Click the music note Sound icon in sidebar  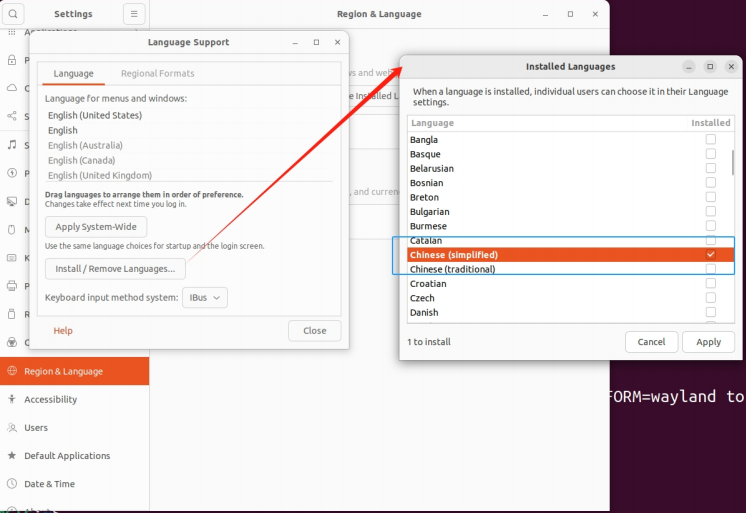12,145
